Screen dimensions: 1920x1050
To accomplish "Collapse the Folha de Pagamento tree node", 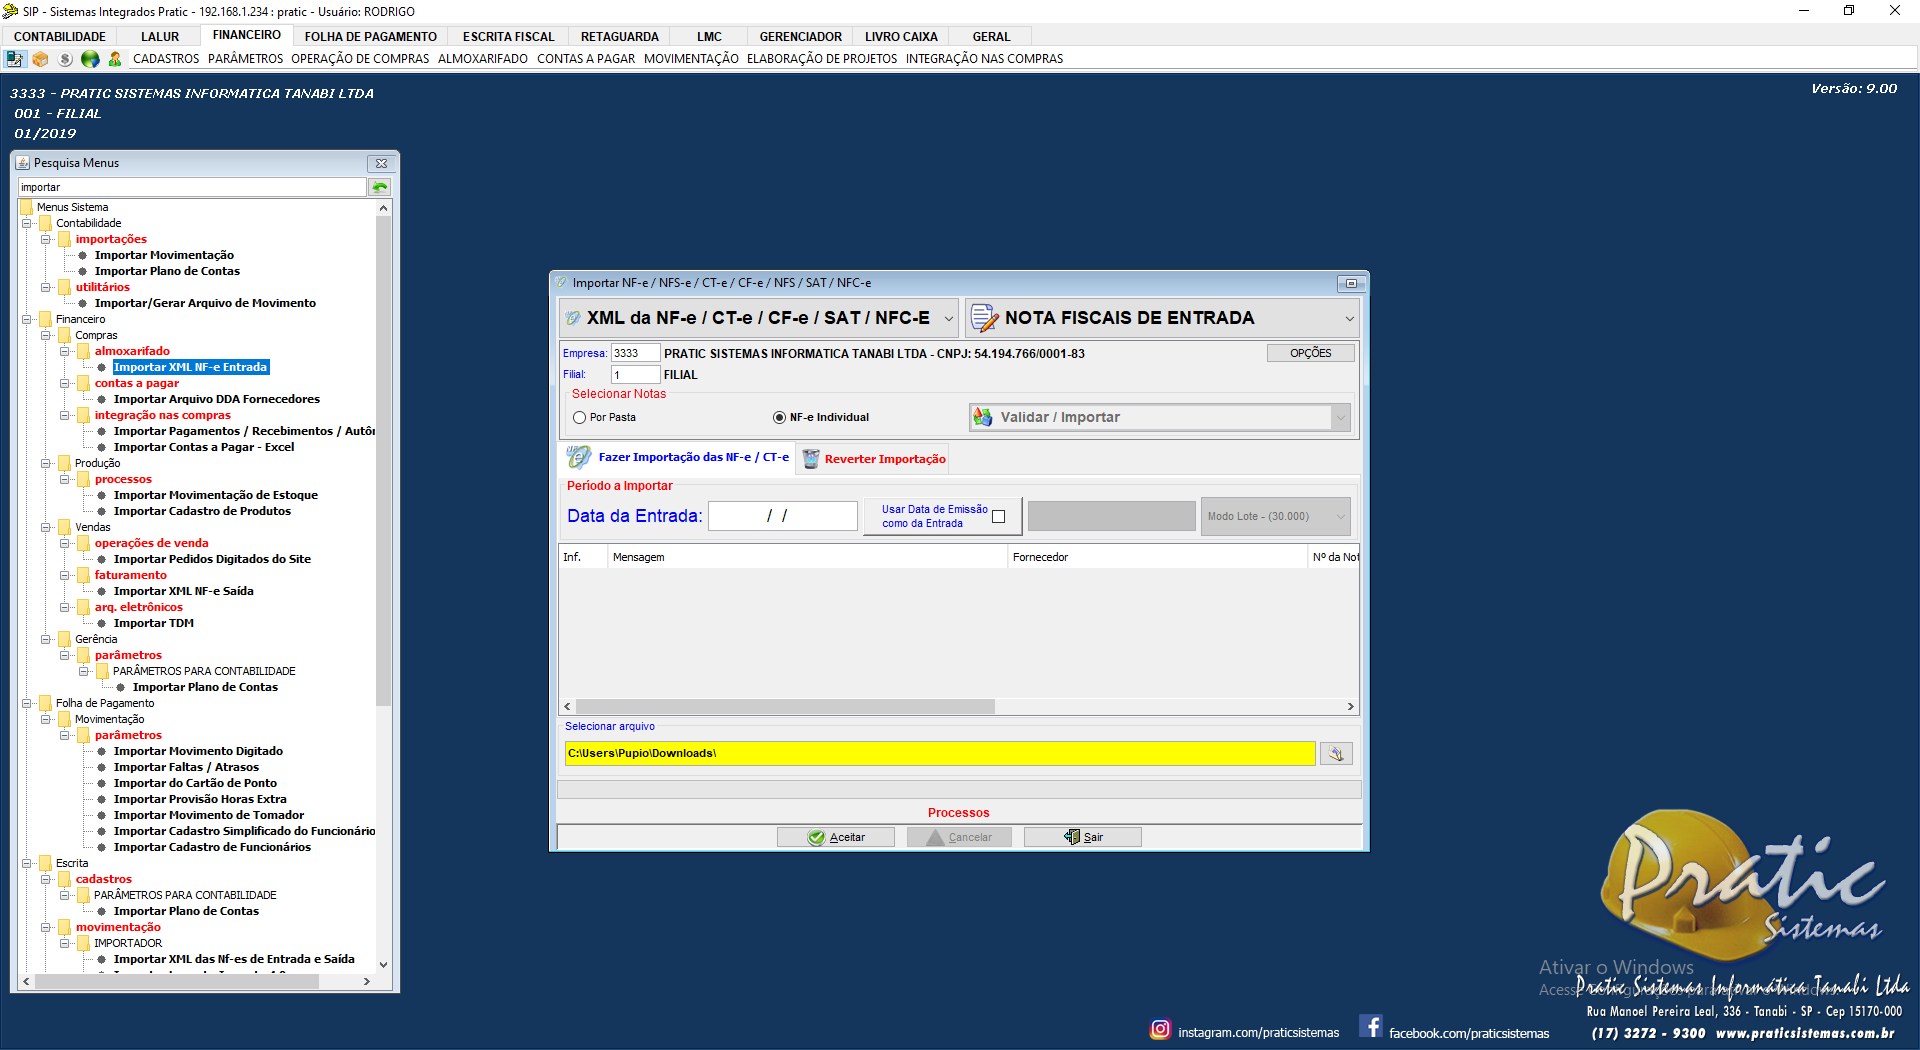I will point(27,704).
